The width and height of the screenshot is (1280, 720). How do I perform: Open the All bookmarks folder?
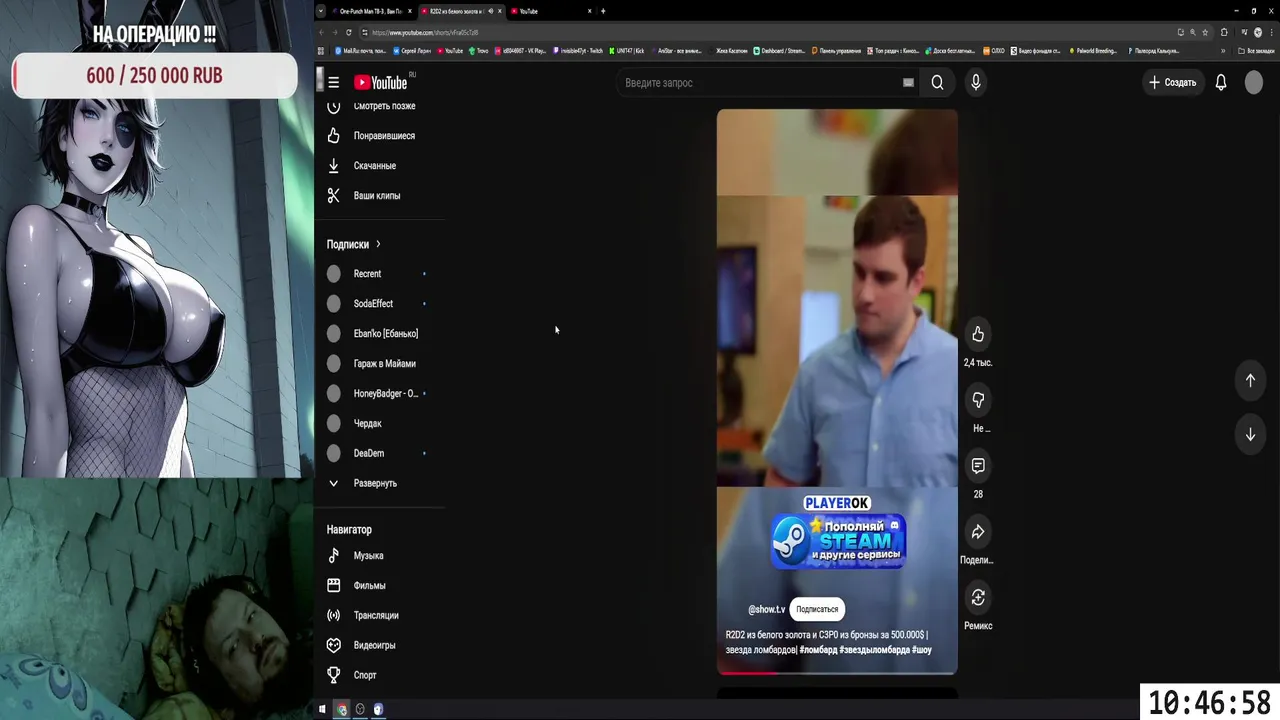tap(1256, 51)
